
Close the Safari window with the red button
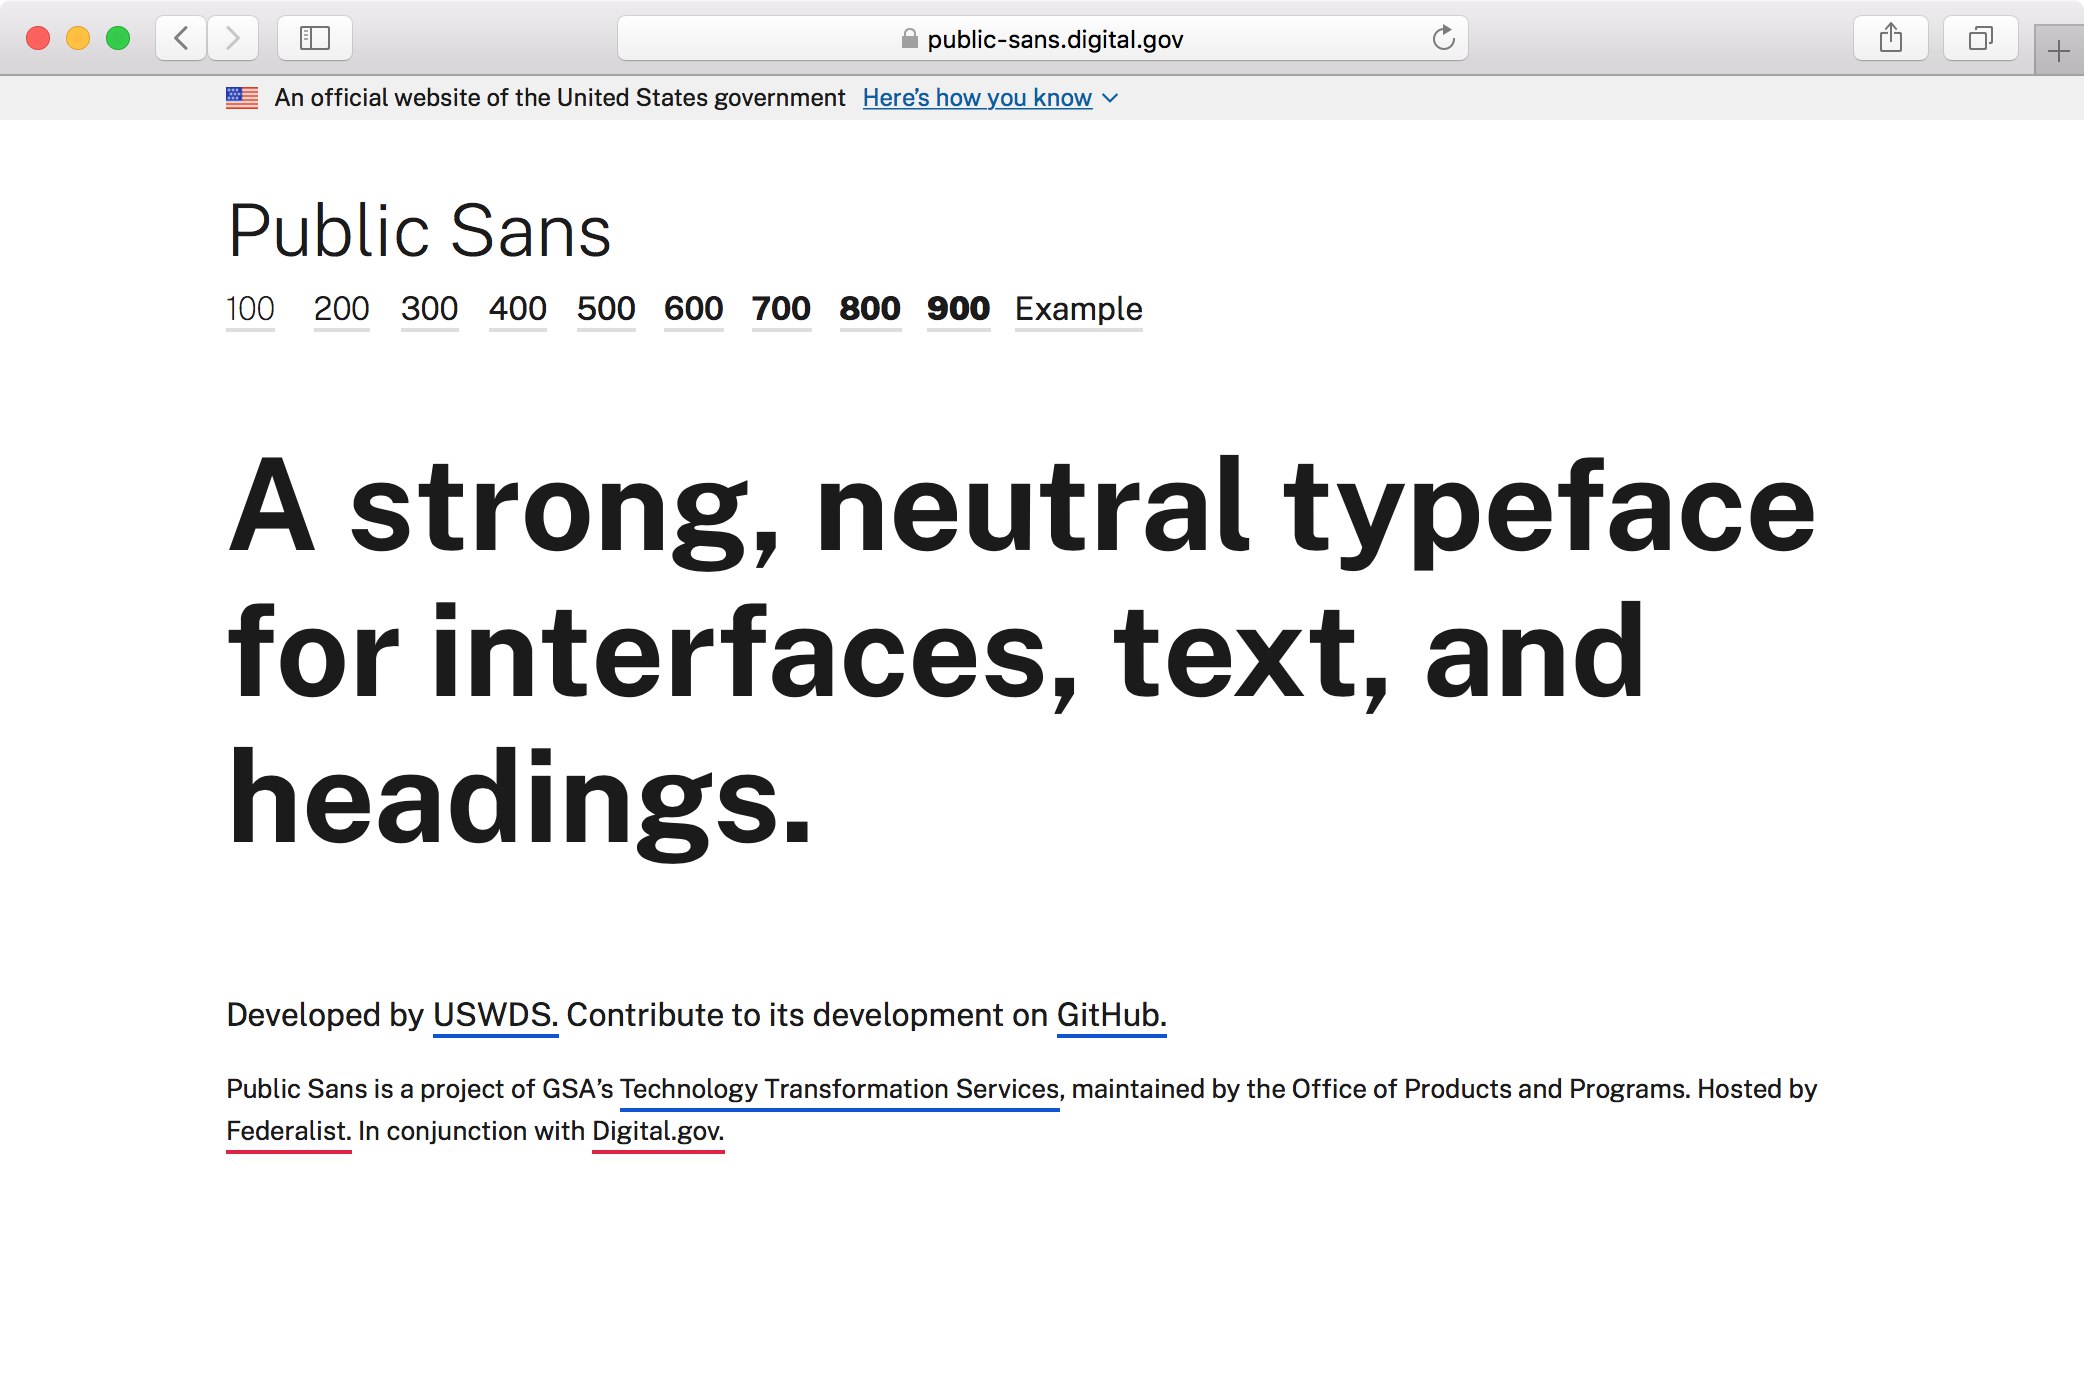38,38
